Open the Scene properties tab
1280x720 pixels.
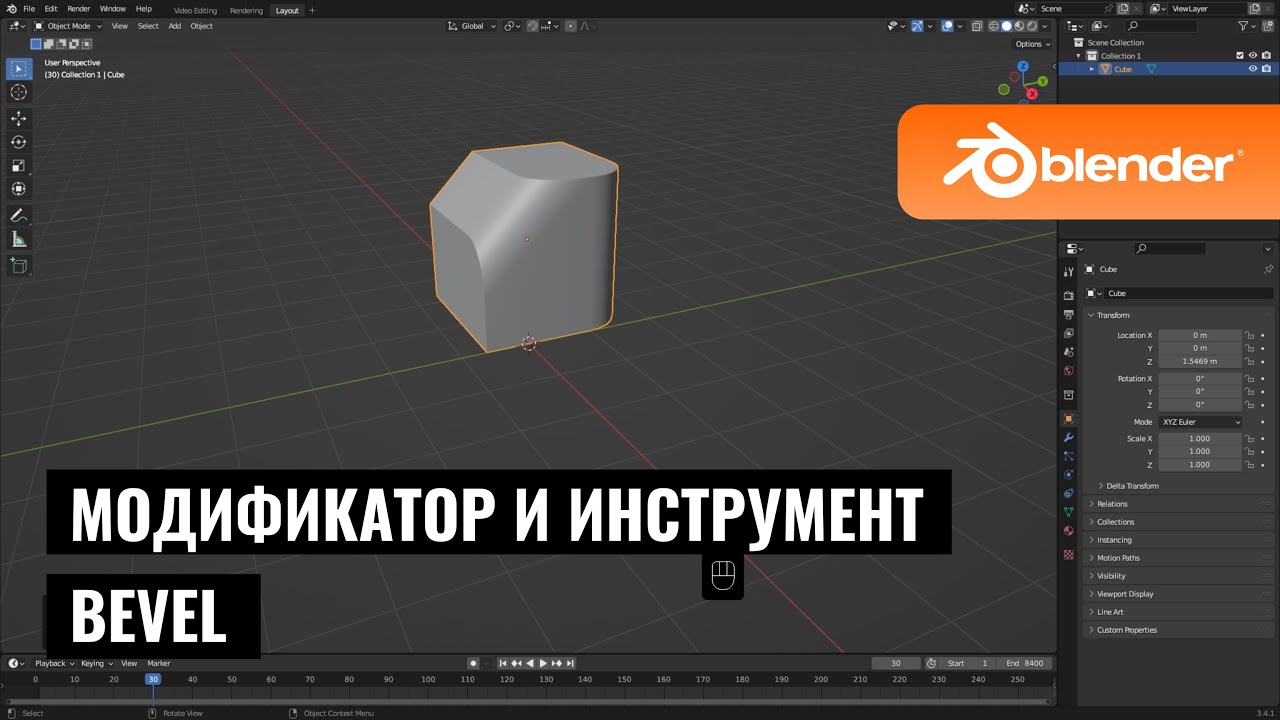(1068, 352)
